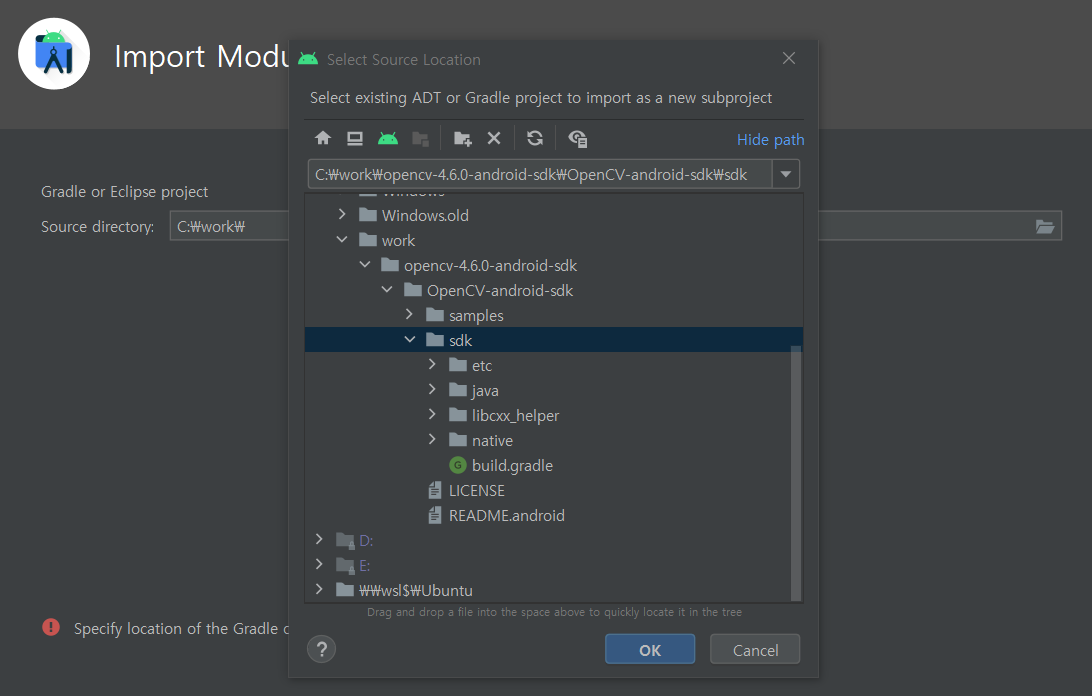Expand the native folder
The width and height of the screenshot is (1092, 696).
tap(432, 440)
